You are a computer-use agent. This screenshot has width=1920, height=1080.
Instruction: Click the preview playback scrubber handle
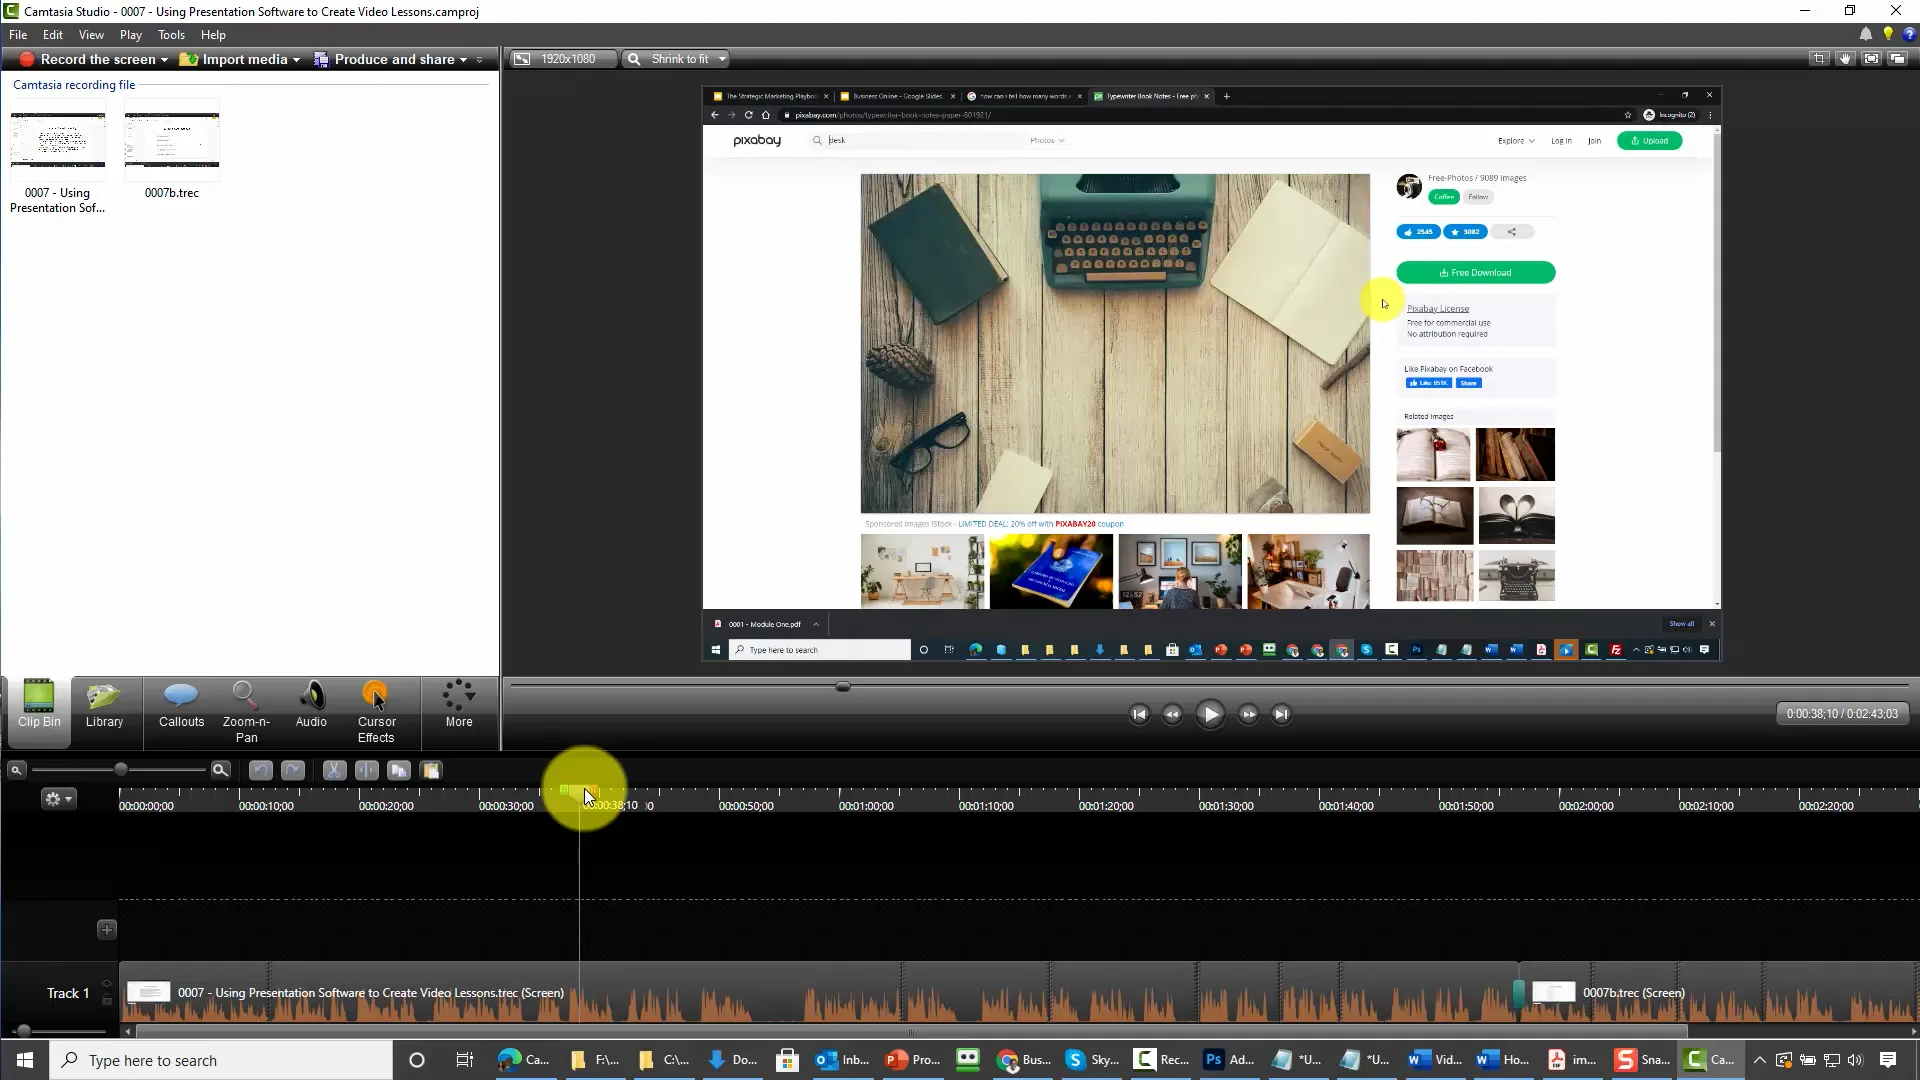pos(843,686)
